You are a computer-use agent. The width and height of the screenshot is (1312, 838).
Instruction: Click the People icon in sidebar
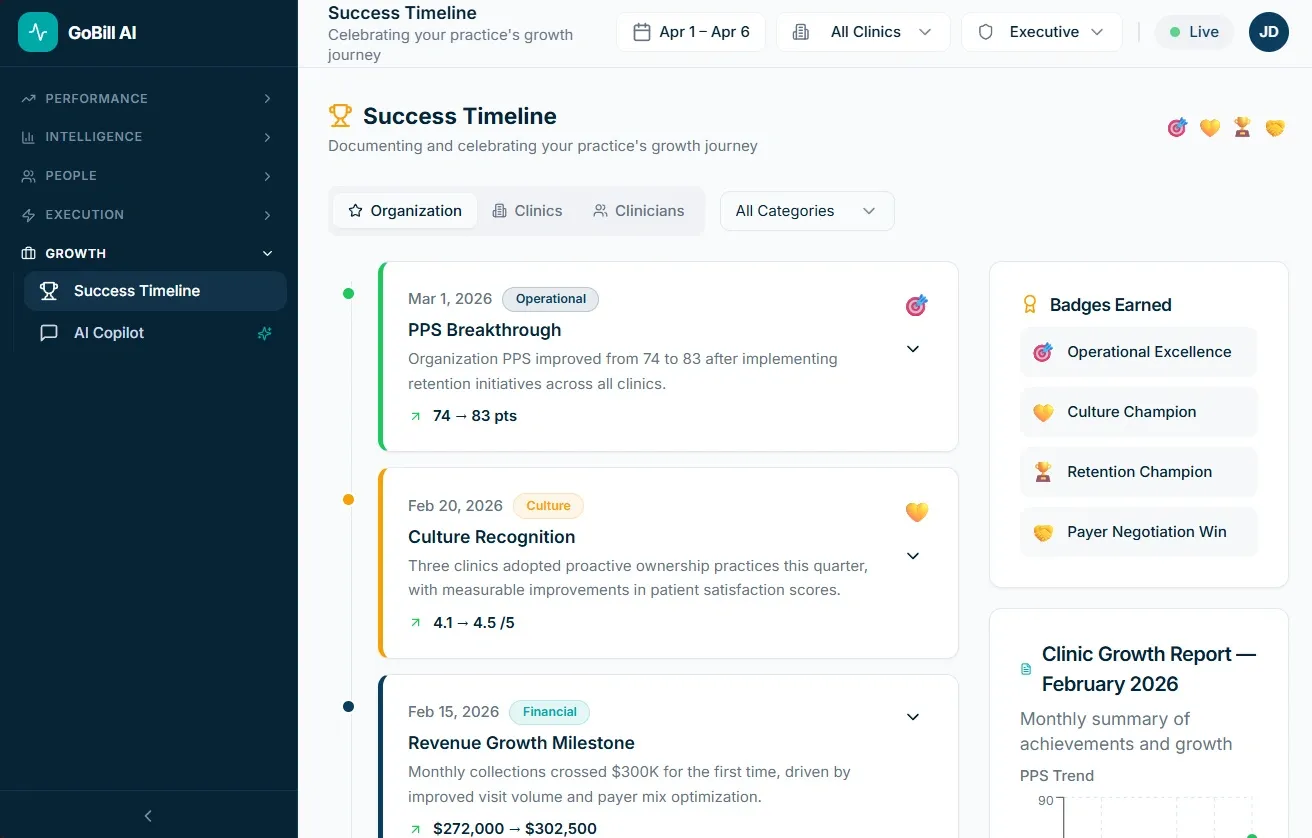[28, 176]
